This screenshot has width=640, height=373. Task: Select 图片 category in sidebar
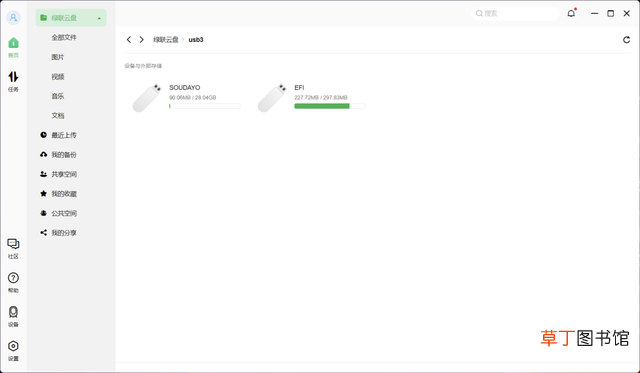click(x=58, y=57)
